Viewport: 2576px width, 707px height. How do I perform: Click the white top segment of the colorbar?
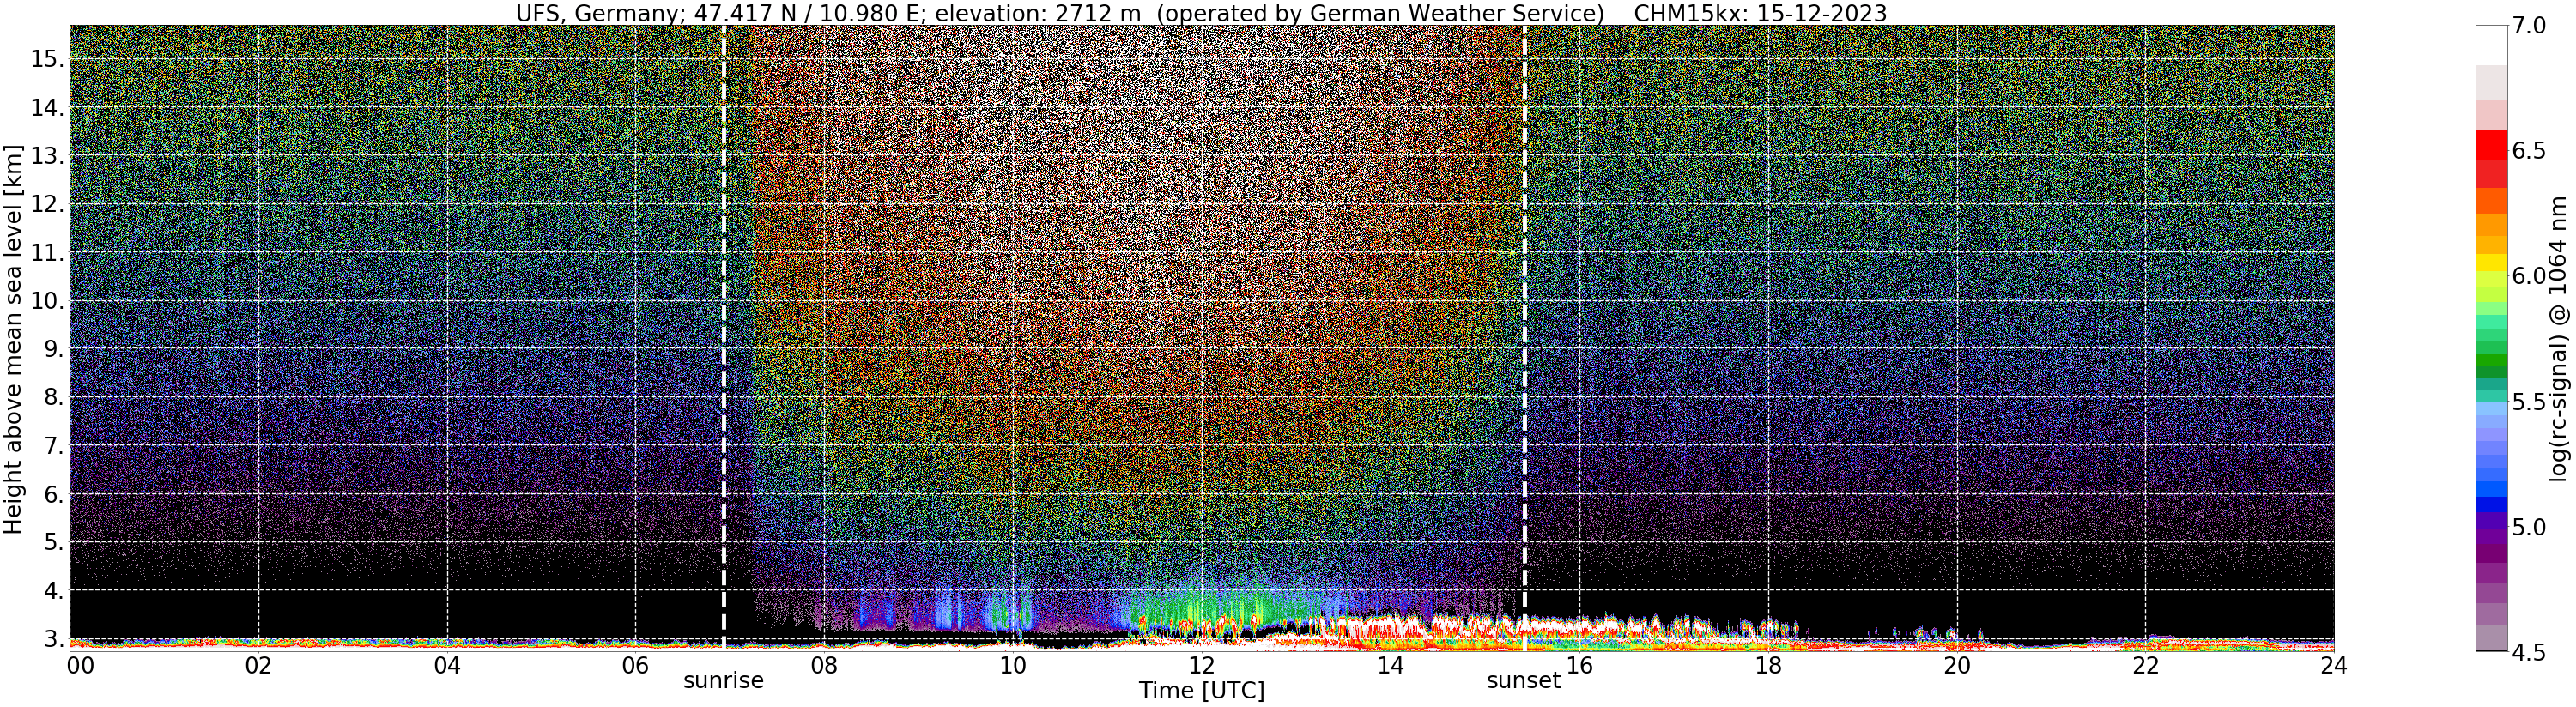coord(2492,46)
